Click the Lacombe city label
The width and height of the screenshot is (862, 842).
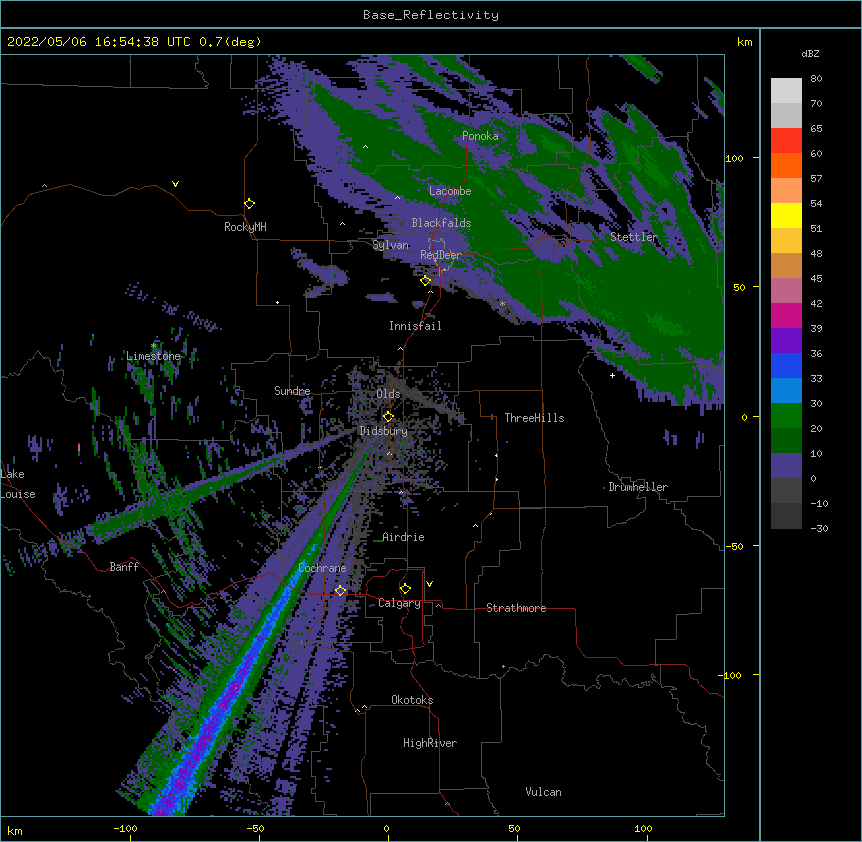tap(450, 191)
